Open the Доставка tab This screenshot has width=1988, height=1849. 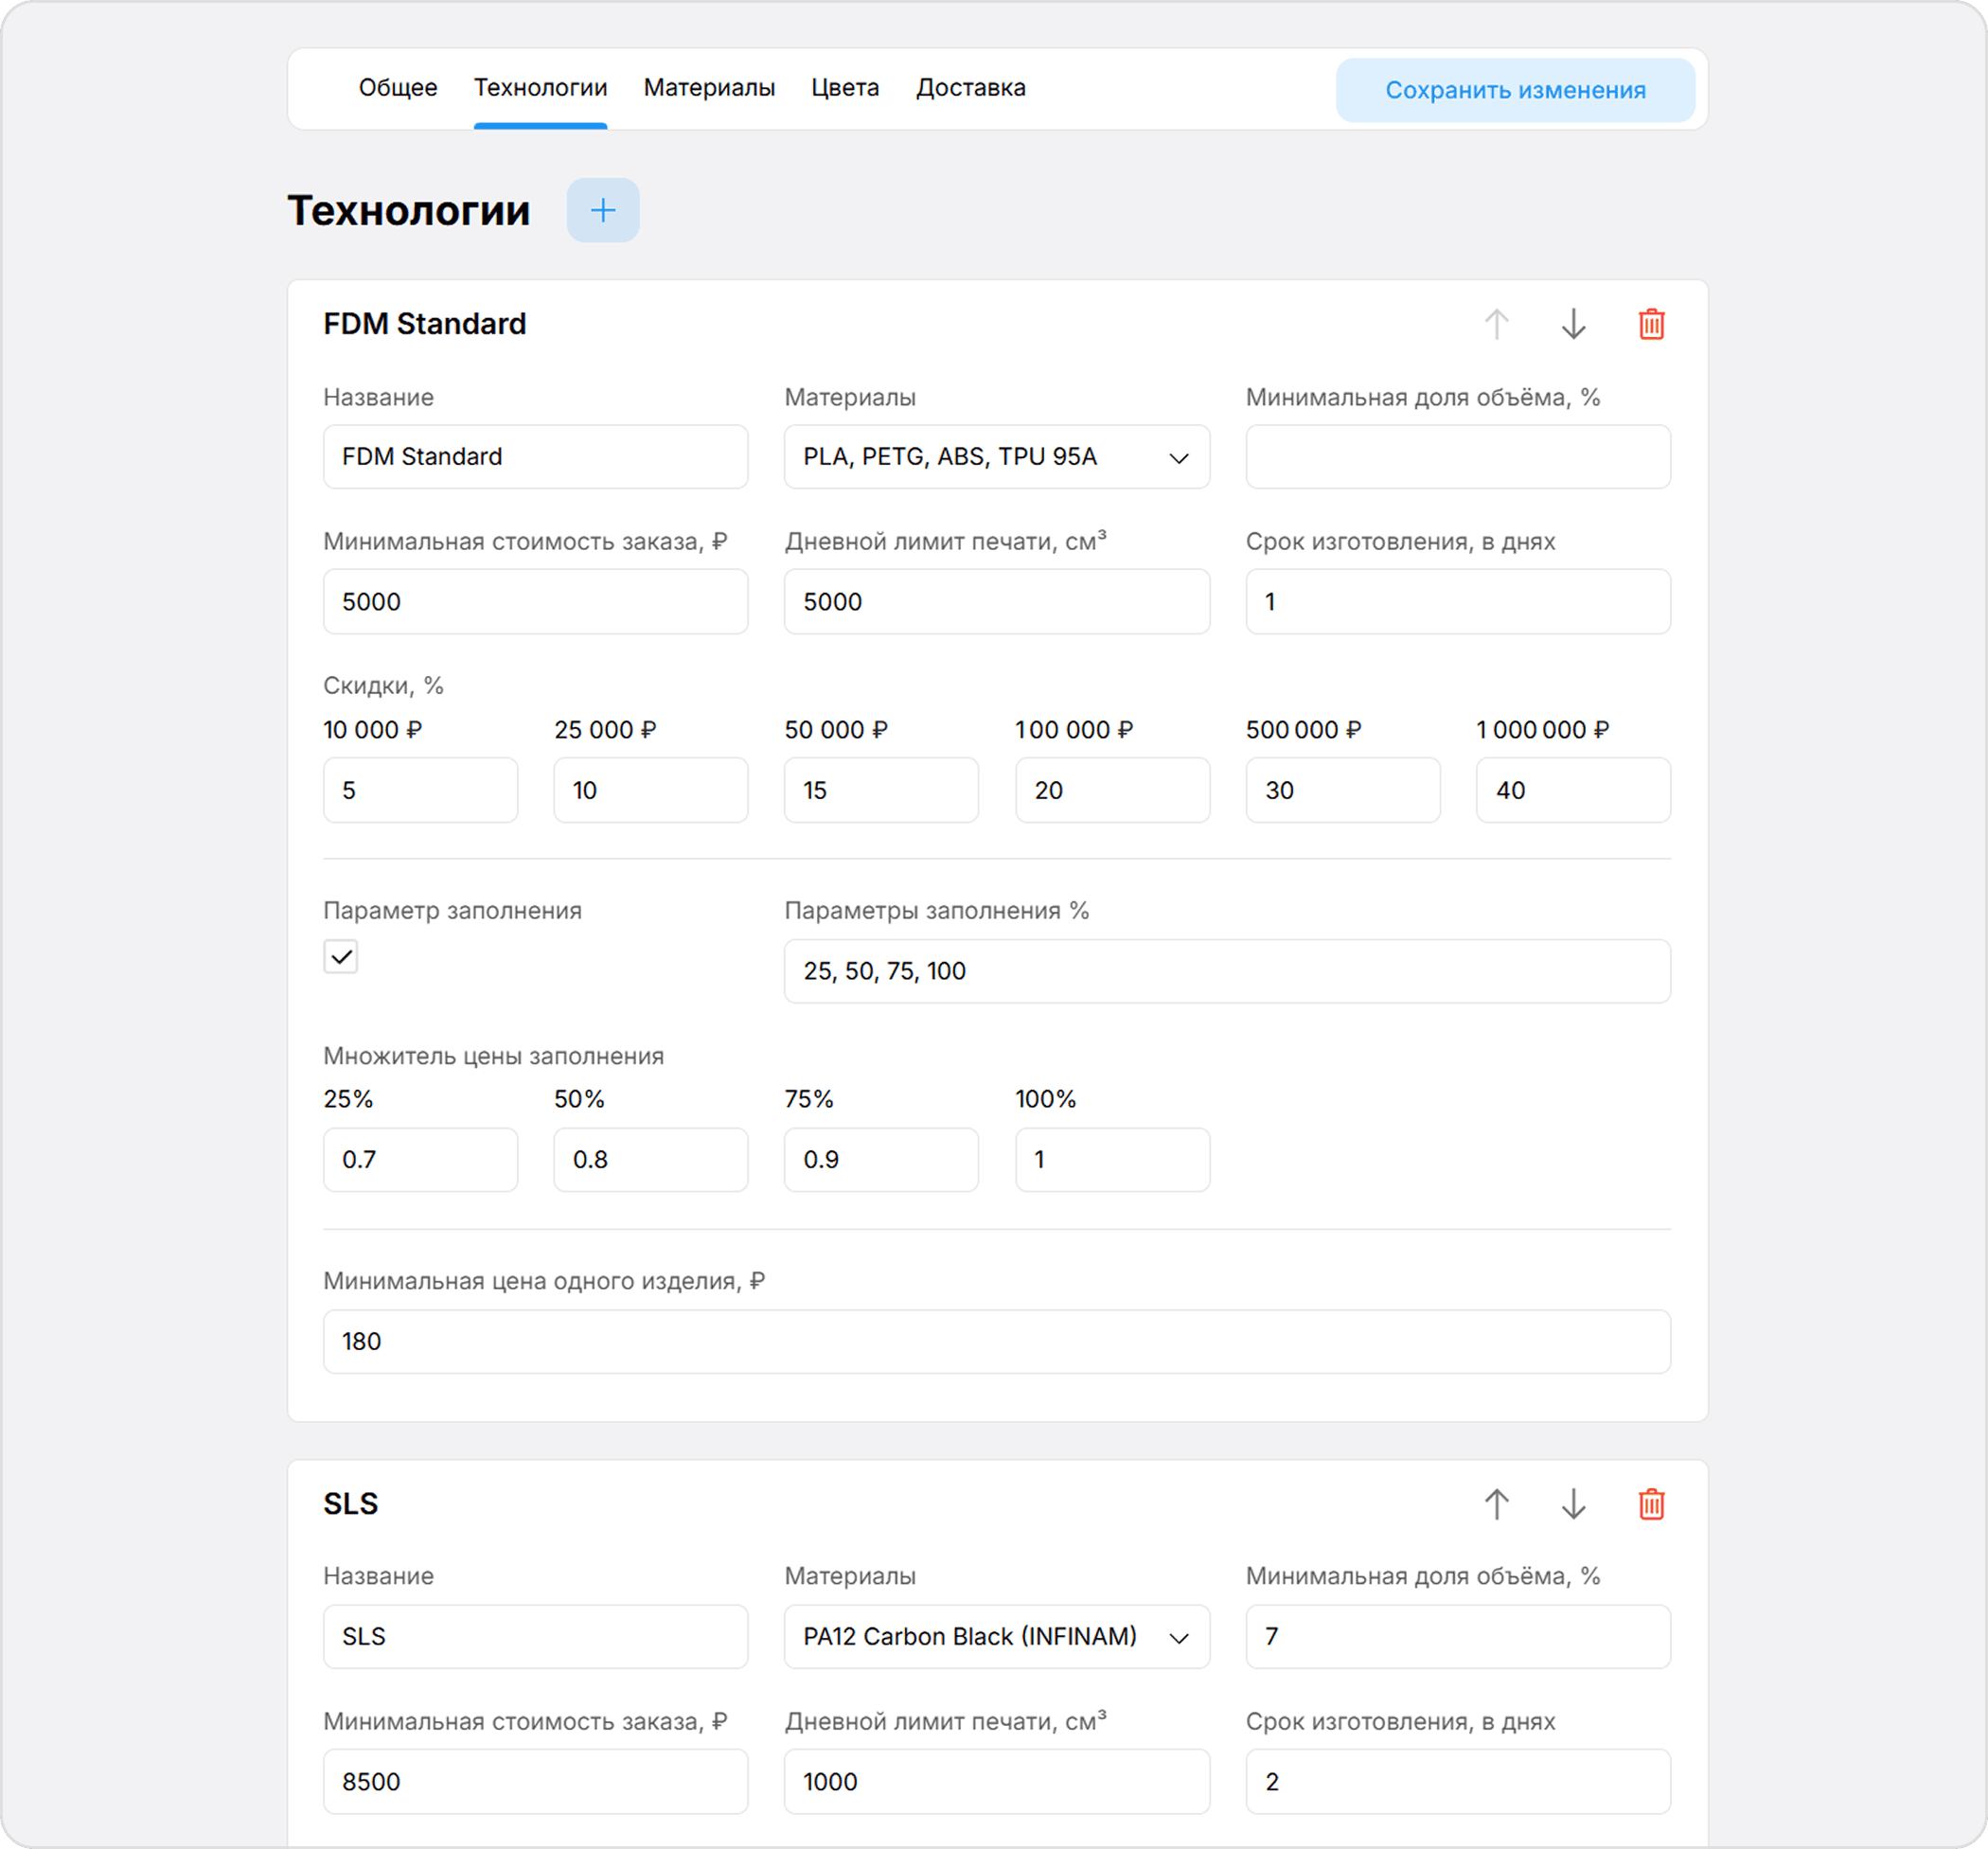(971, 88)
